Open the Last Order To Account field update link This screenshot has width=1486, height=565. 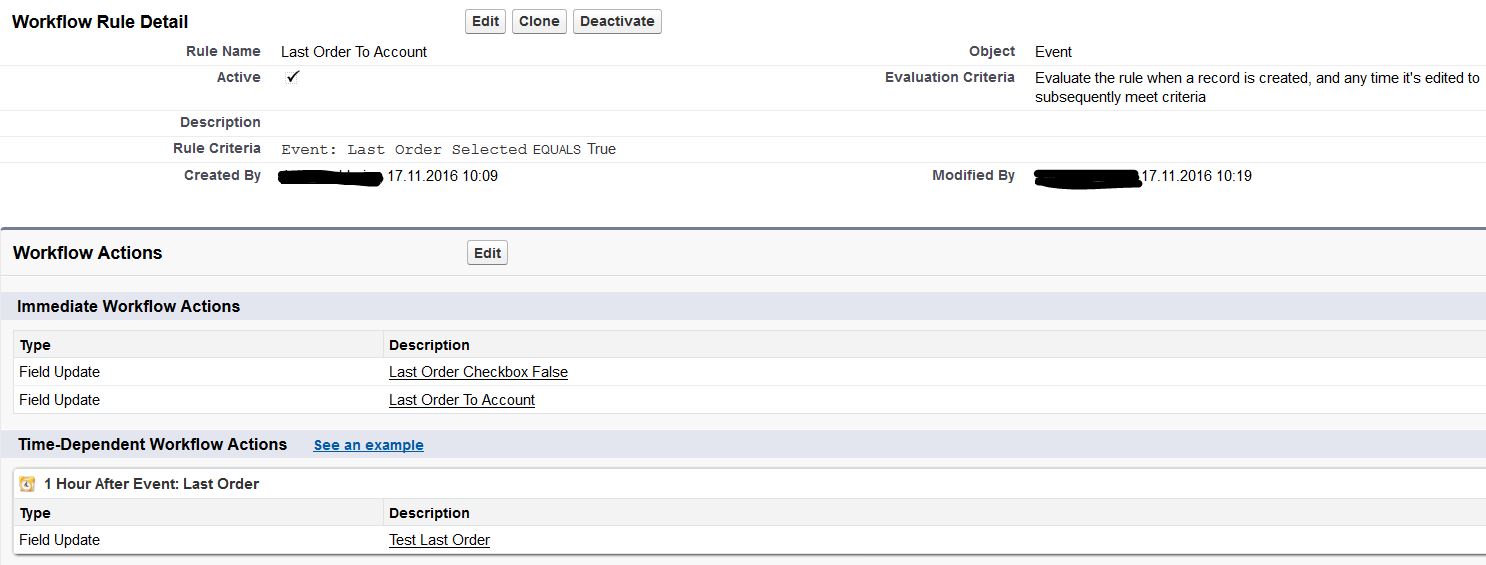coord(462,400)
